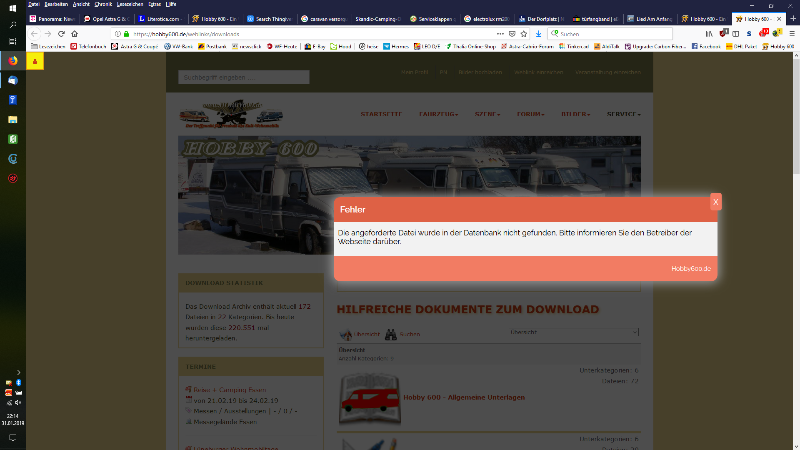Open the Übersicht category combo box
Image resolution: width=800 pixels, height=450 pixels.
(573, 332)
